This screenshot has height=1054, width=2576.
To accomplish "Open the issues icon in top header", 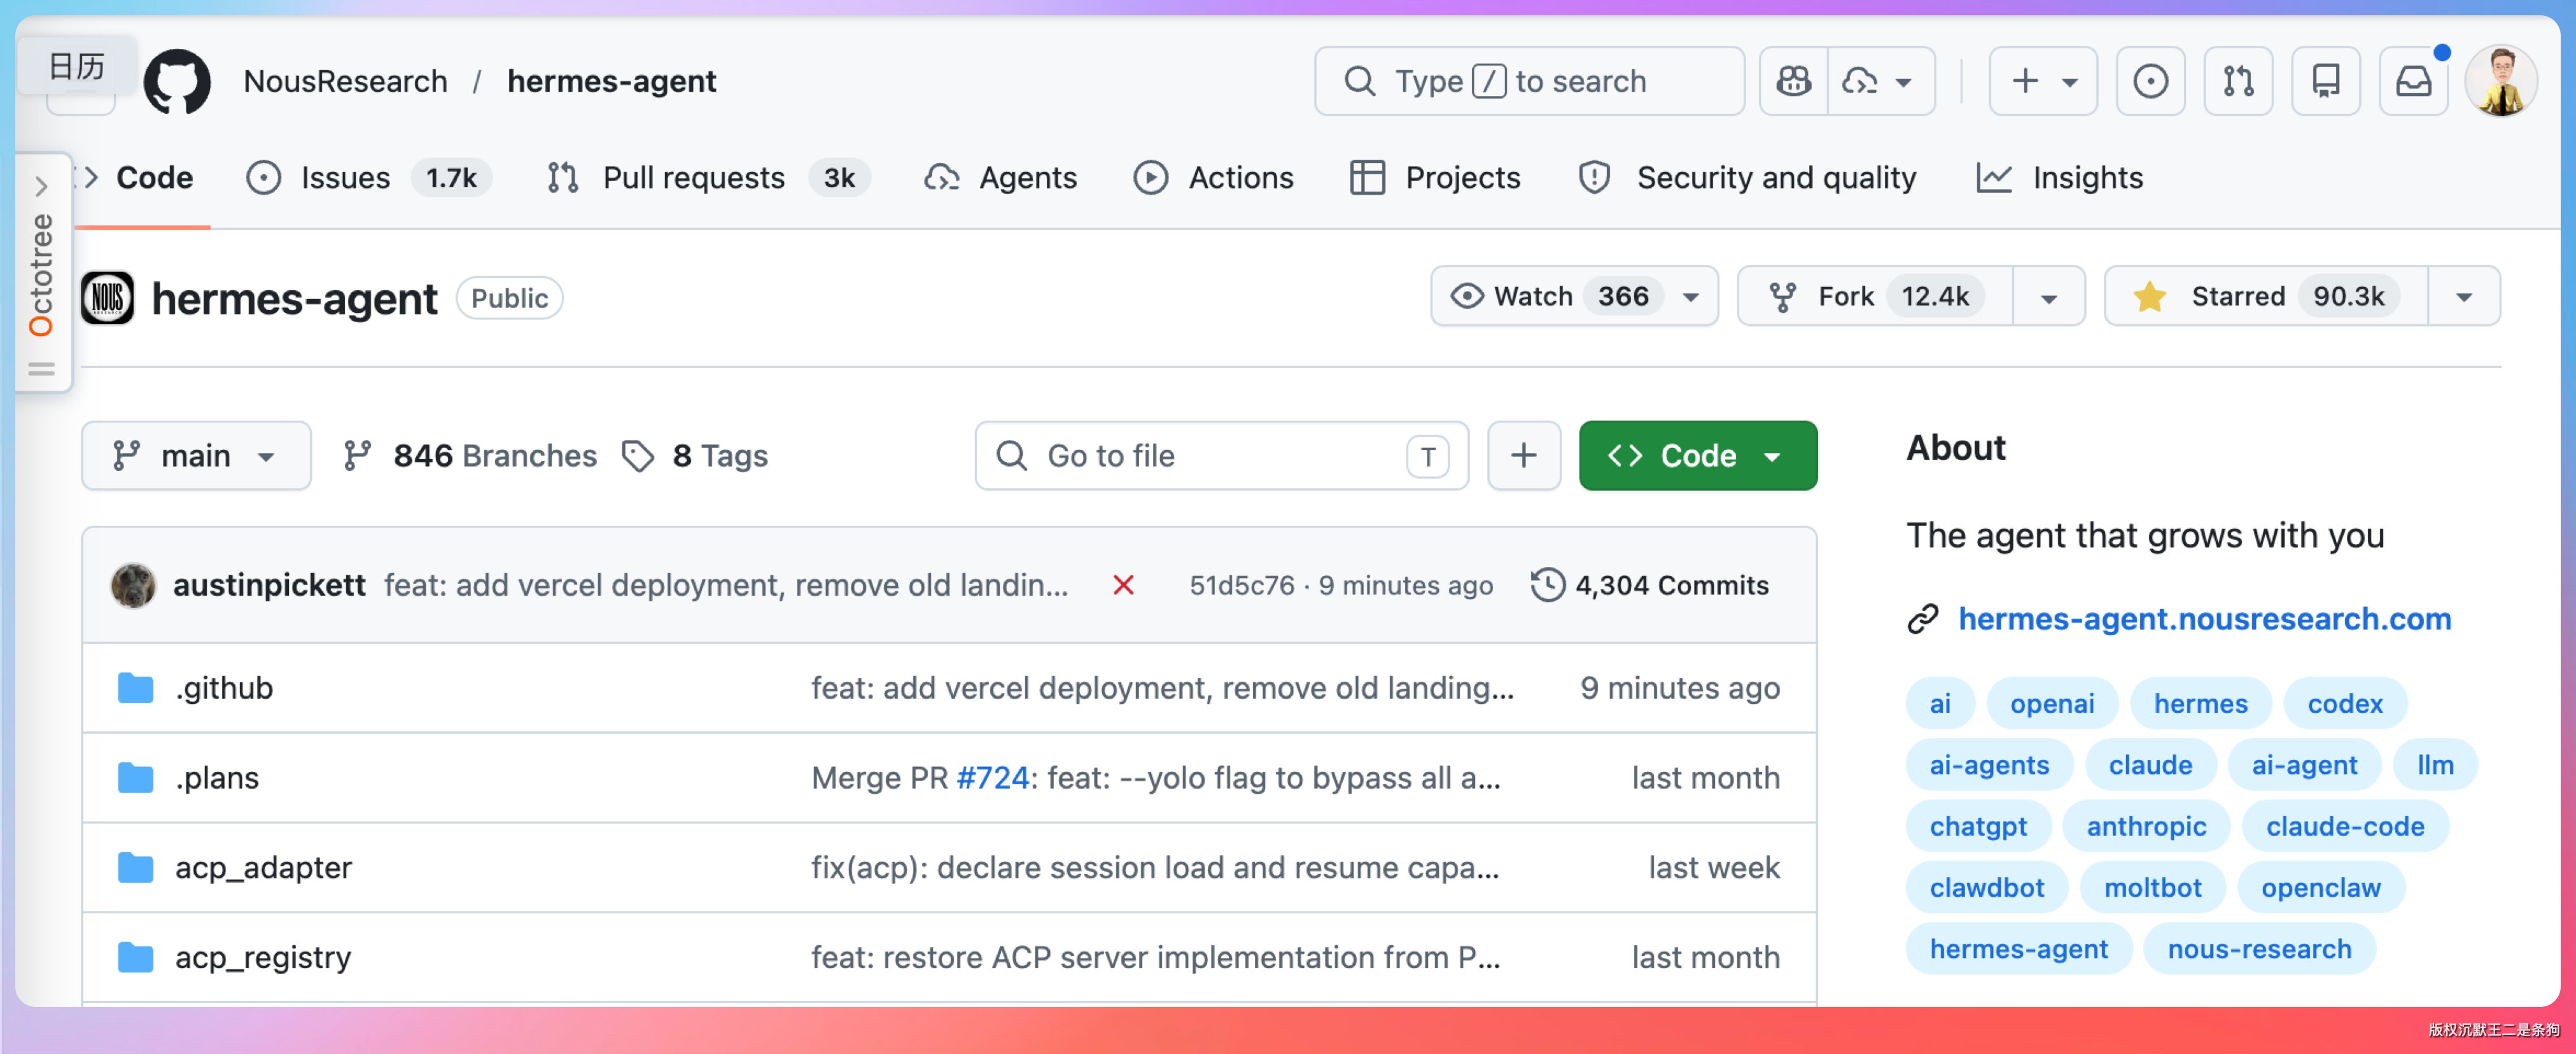I will click(x=2150, y=81).
